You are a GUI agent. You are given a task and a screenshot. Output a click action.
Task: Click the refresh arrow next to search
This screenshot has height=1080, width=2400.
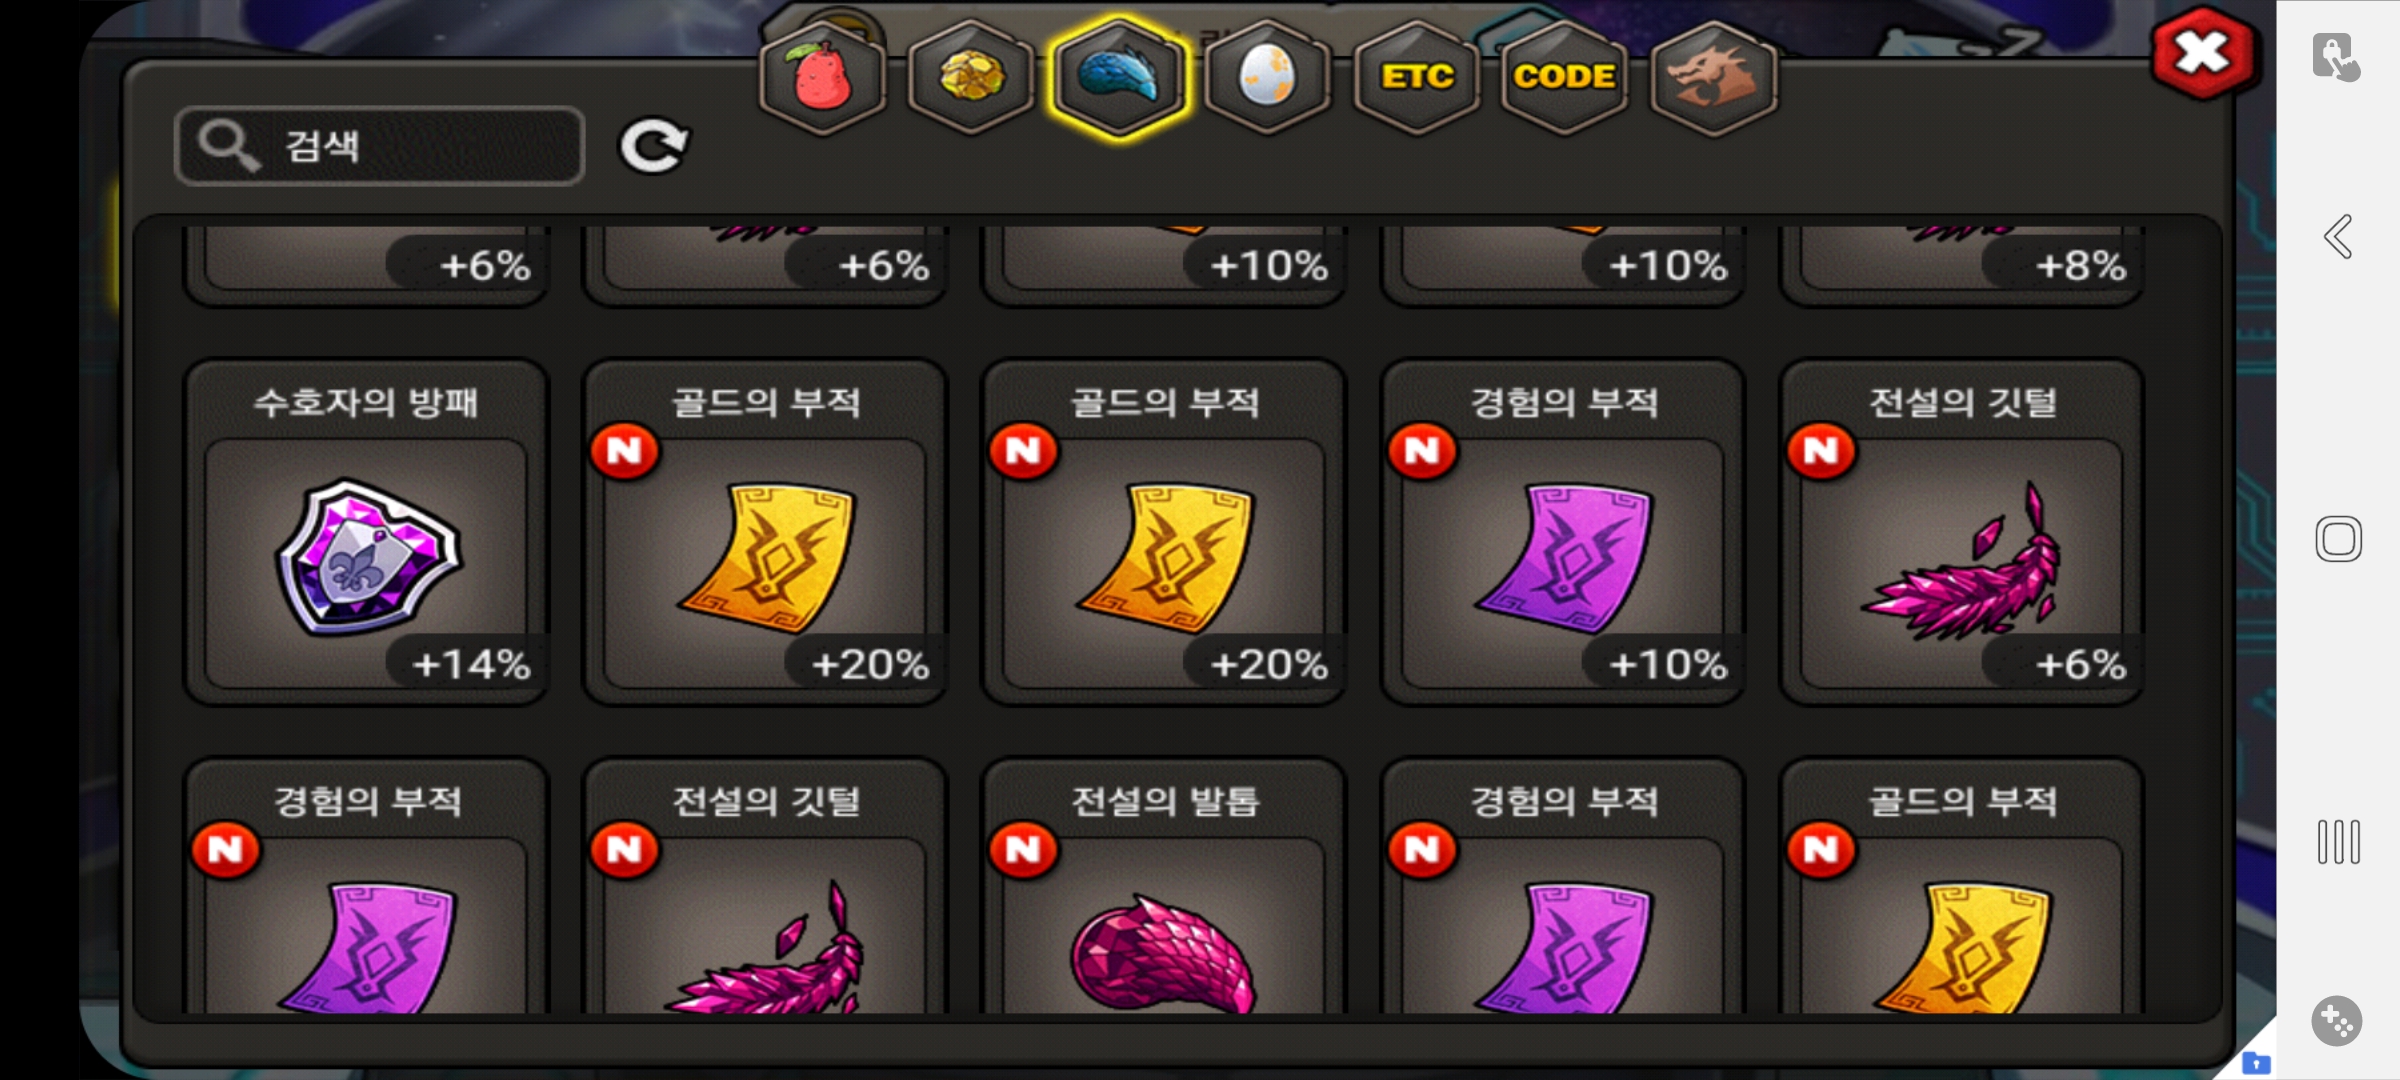pyautogui.click(x=654, y=146)
